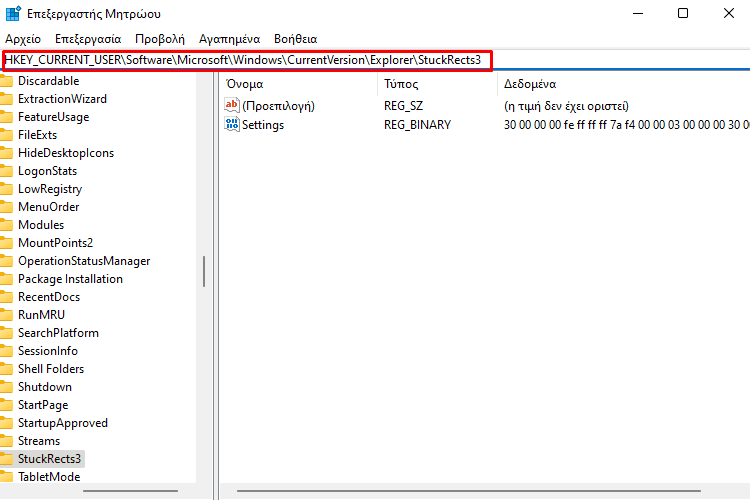750x500 pixels.
Task: Click the folder icon beside Shell Folders
Action: click(6, 369)
